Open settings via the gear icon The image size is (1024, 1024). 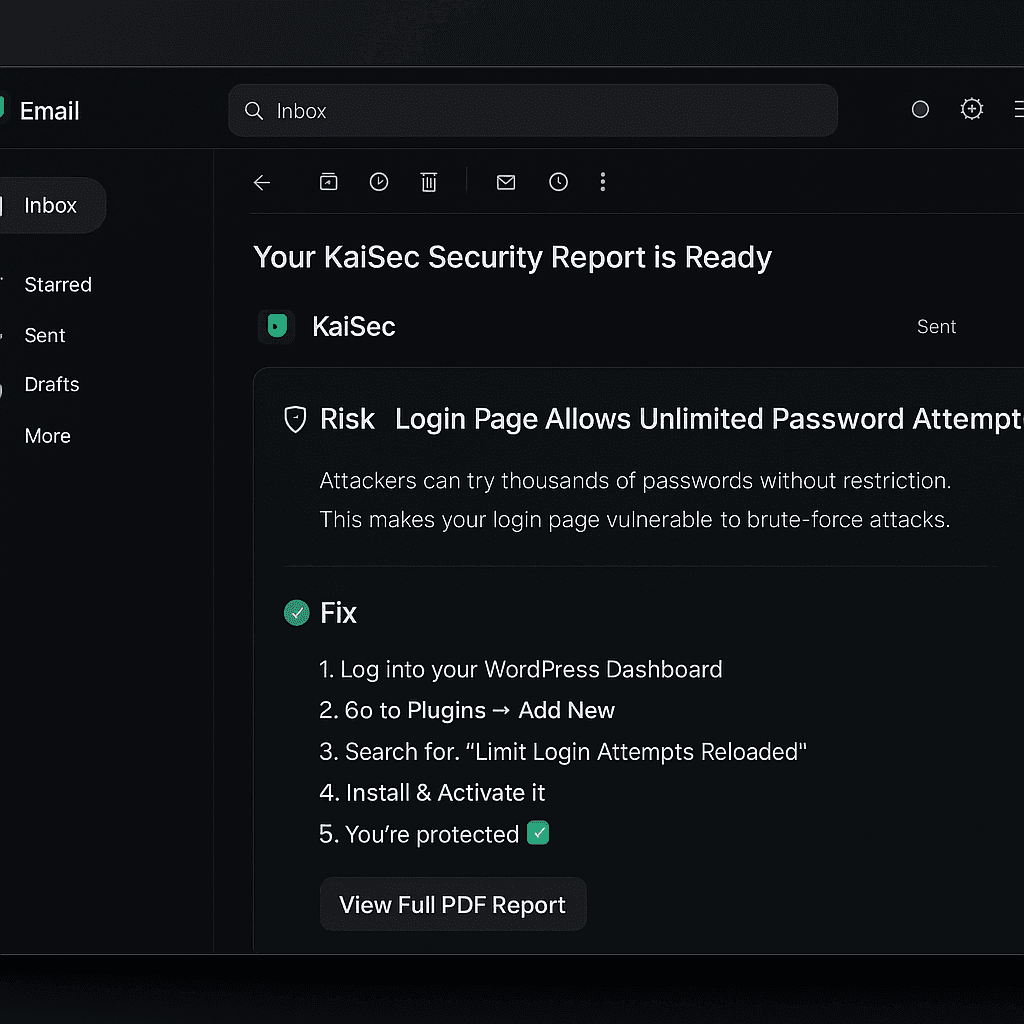972,108
